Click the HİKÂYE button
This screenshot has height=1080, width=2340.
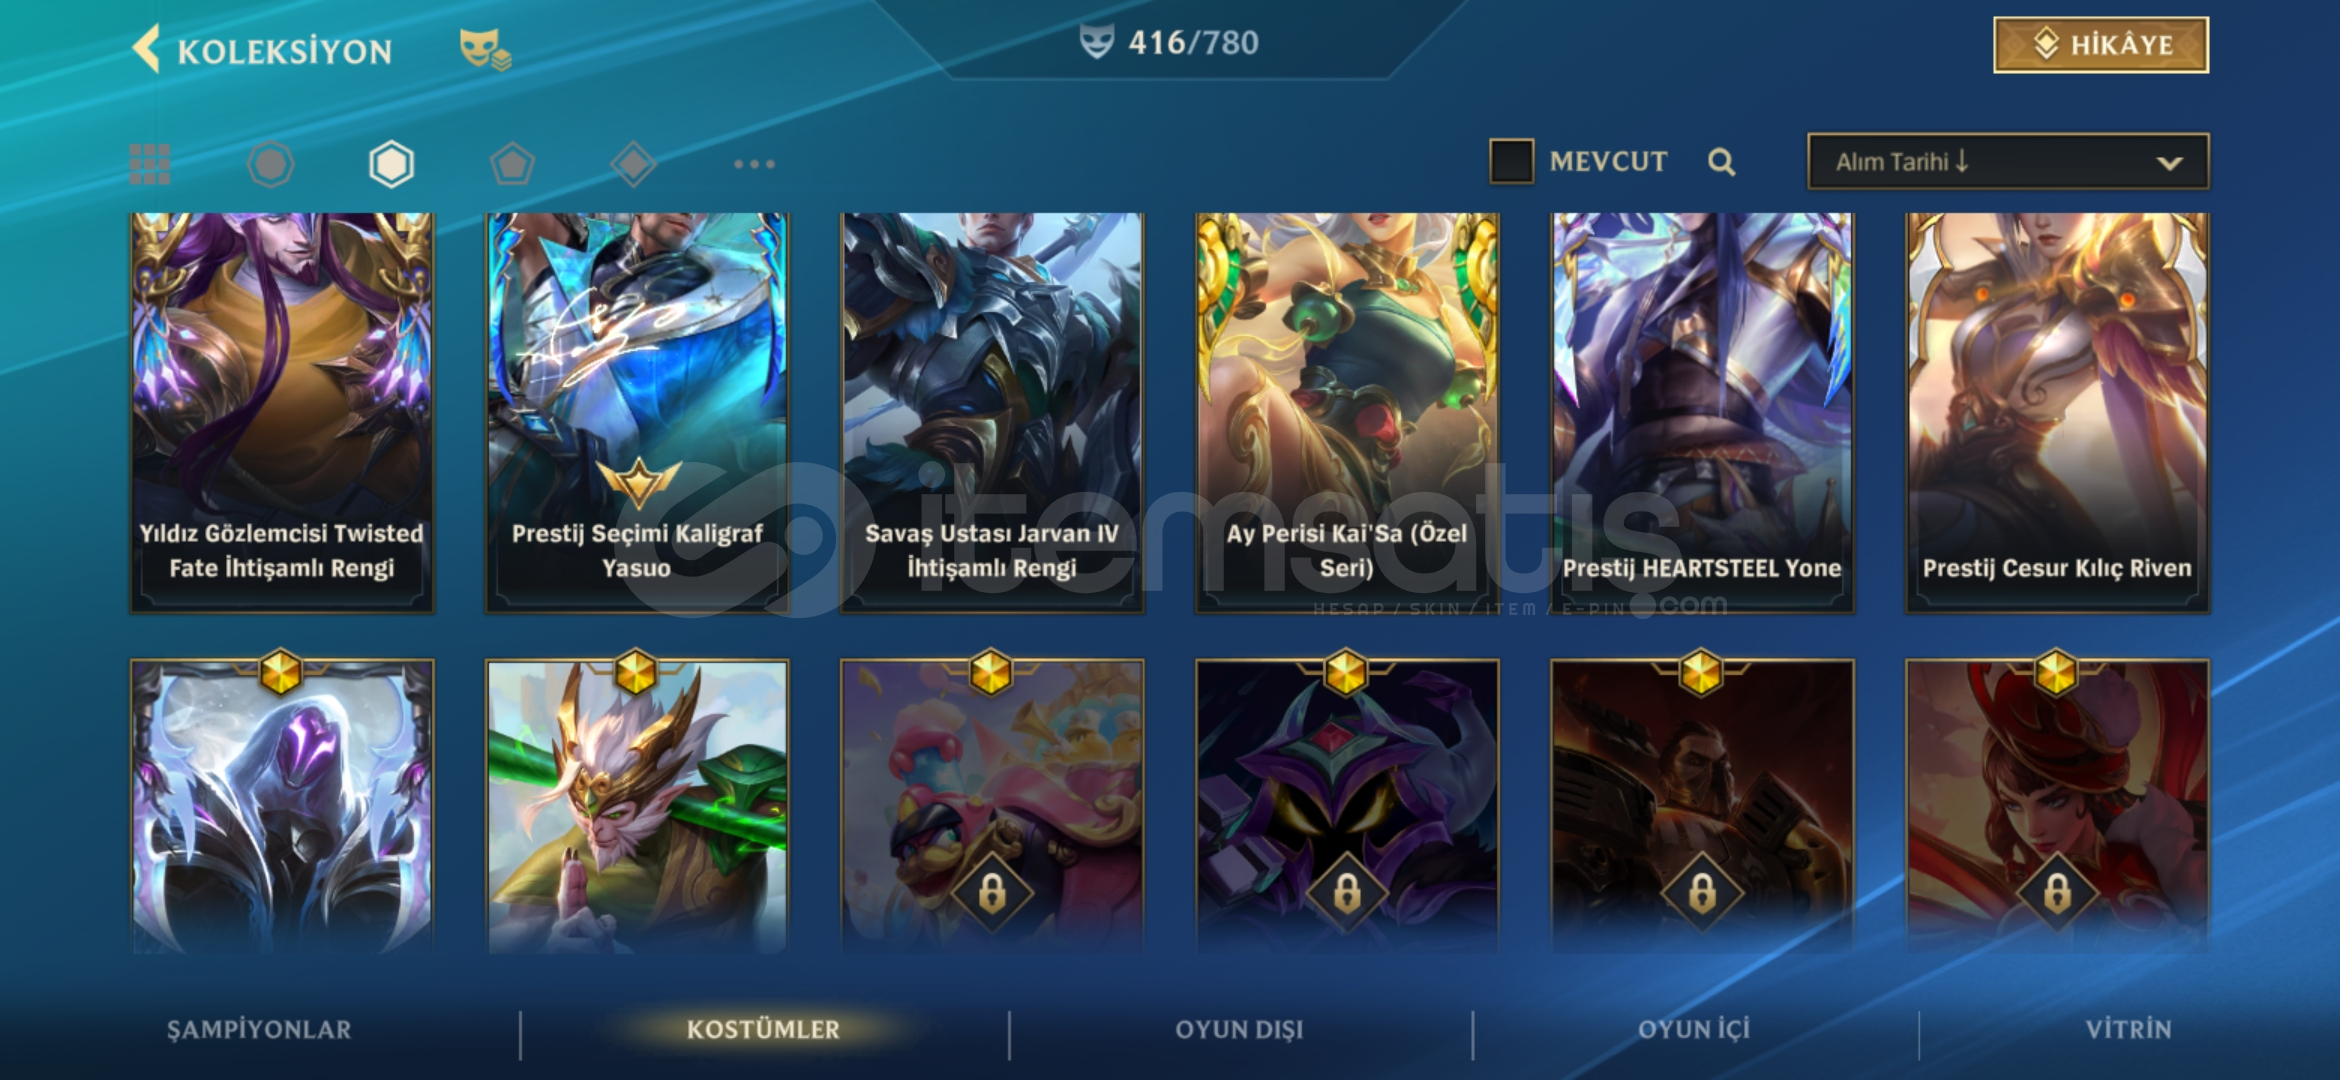(2101, 45)
